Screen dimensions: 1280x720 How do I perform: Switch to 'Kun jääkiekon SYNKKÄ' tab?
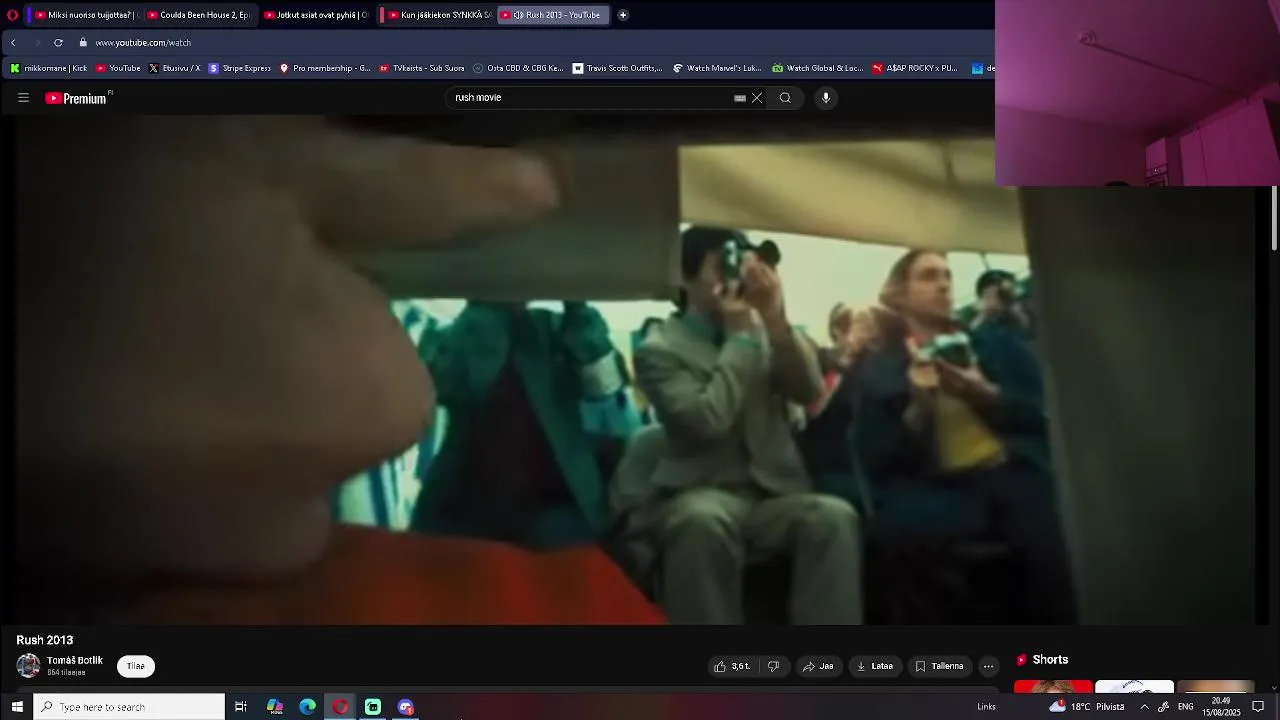click(x=440, y=15)
